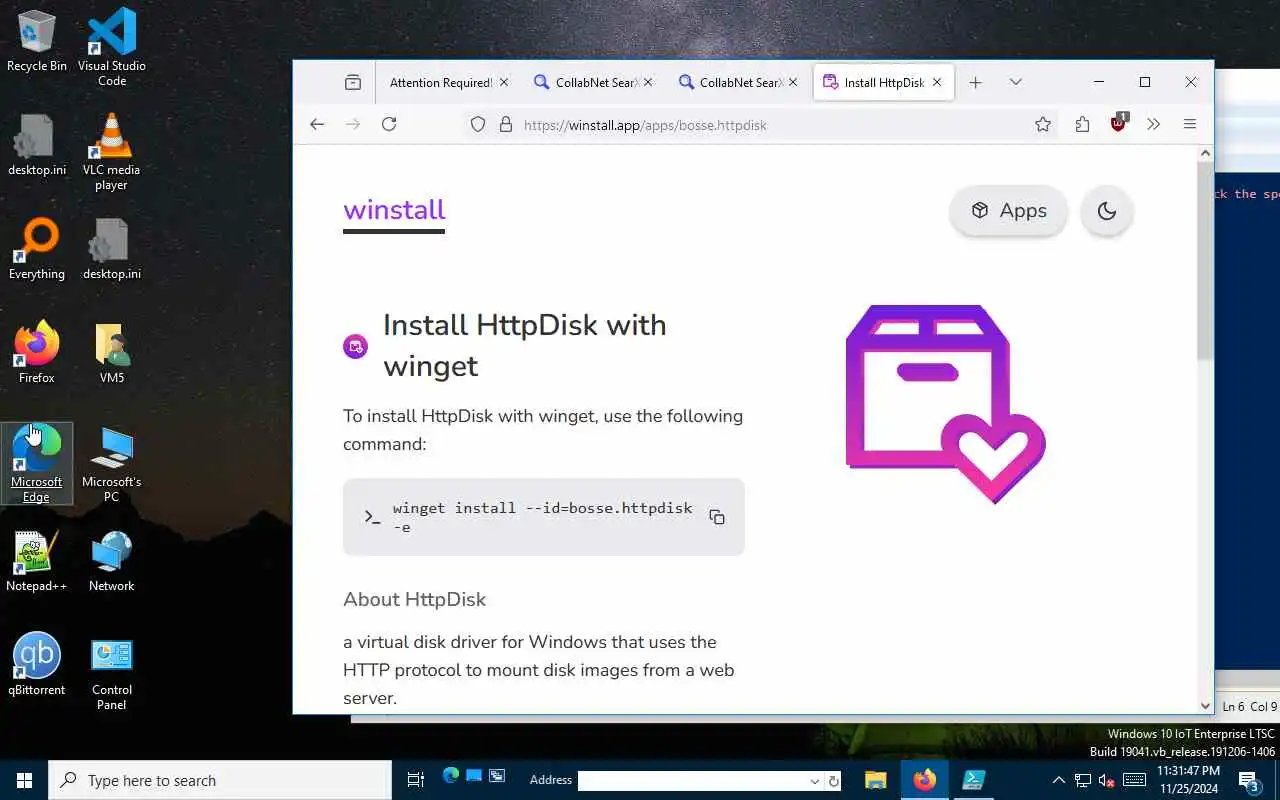Close the Attention Required tab
Image resolution: width=1280 pixels, height=800 pixels.
point(503,82)
